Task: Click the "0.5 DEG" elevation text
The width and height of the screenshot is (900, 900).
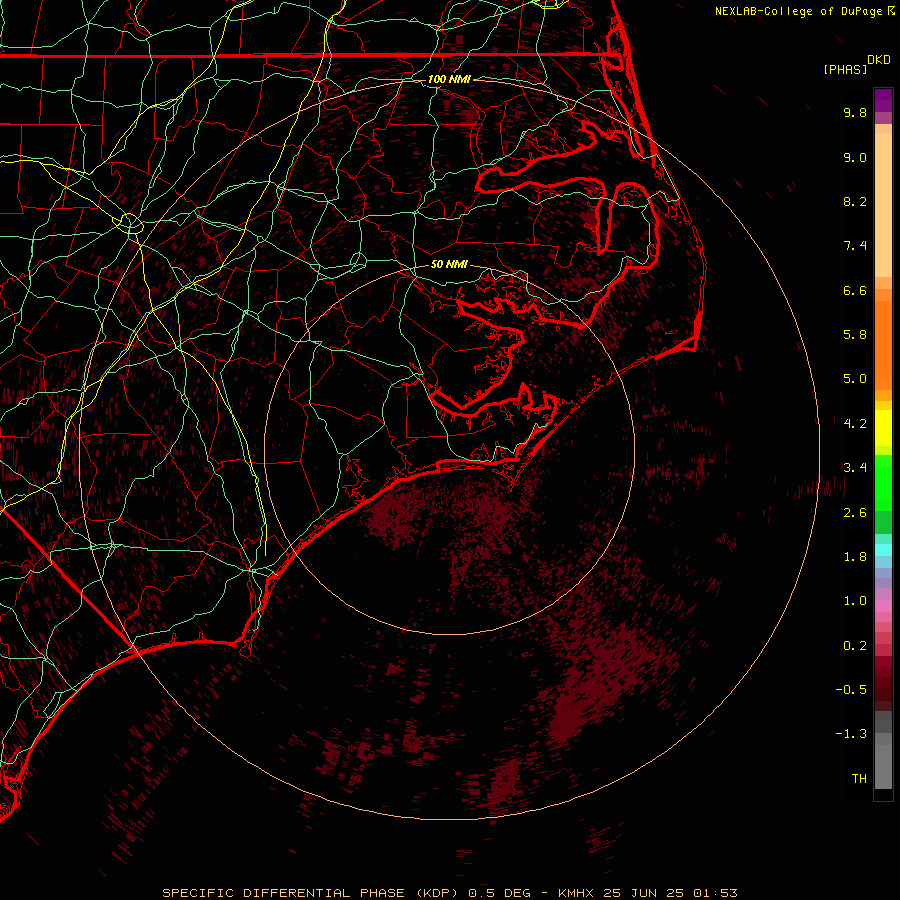Action: (497, 893)
